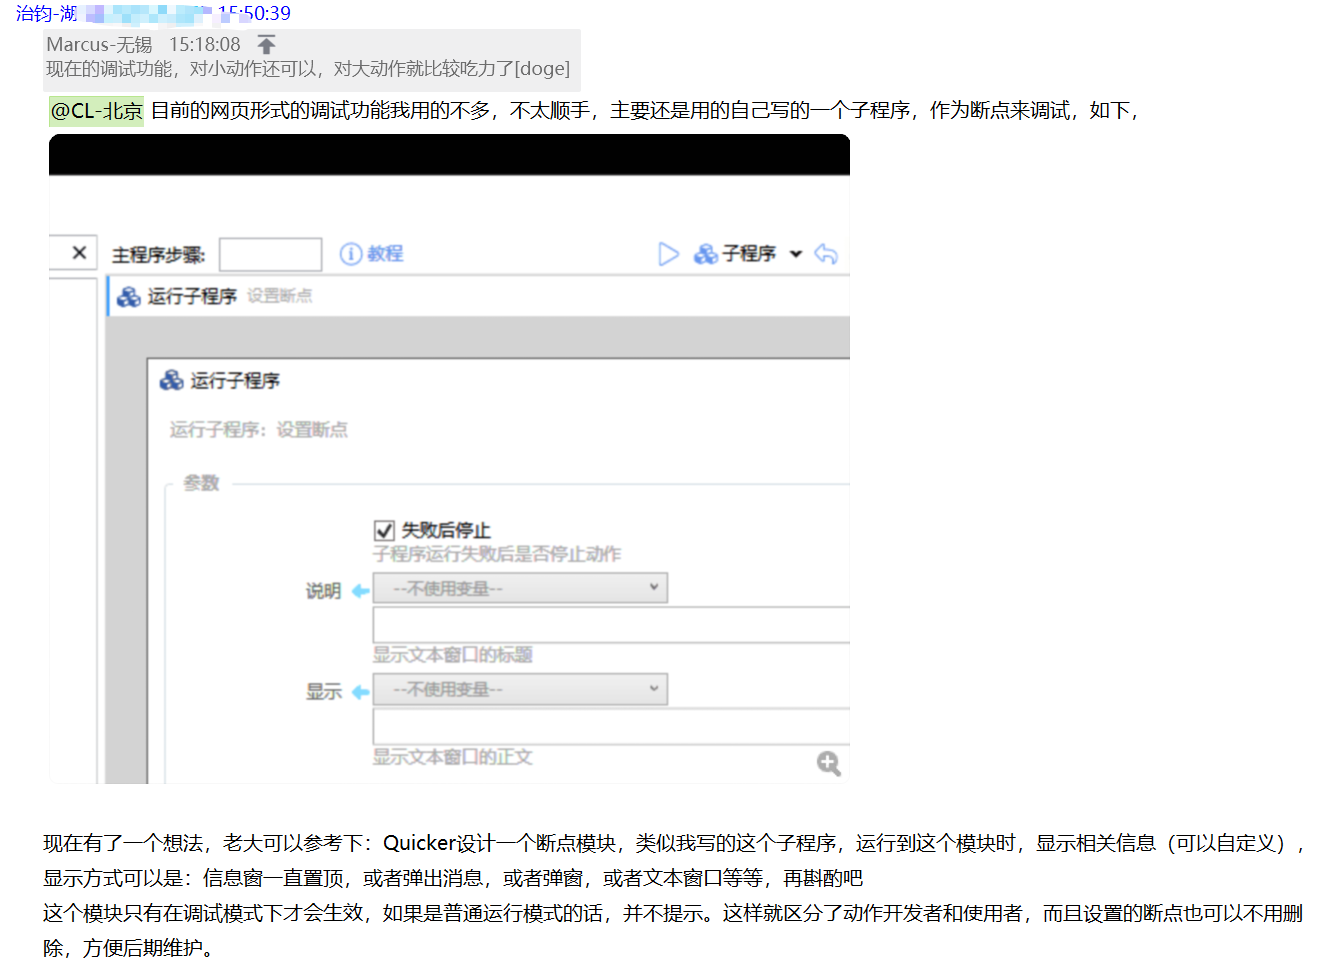
Task: Click the 主程序步骤 input field
Action: click(270, 254)
